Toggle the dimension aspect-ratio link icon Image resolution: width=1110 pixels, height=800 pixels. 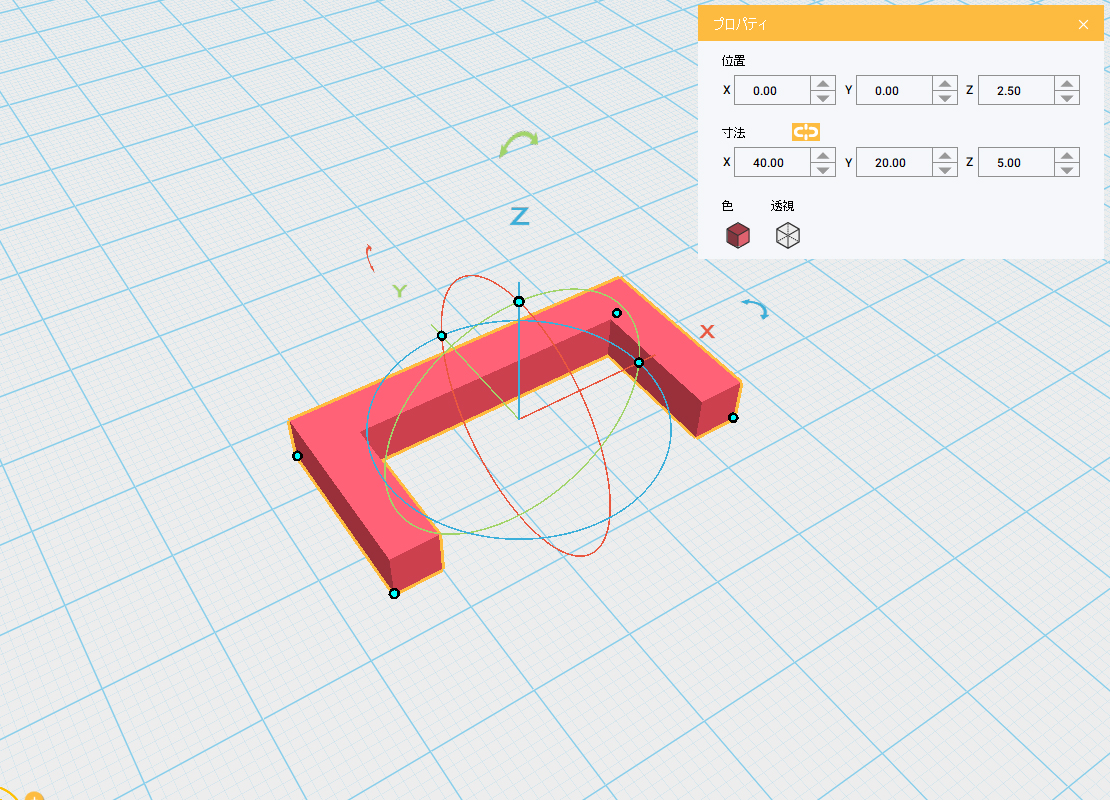[805, 132]
